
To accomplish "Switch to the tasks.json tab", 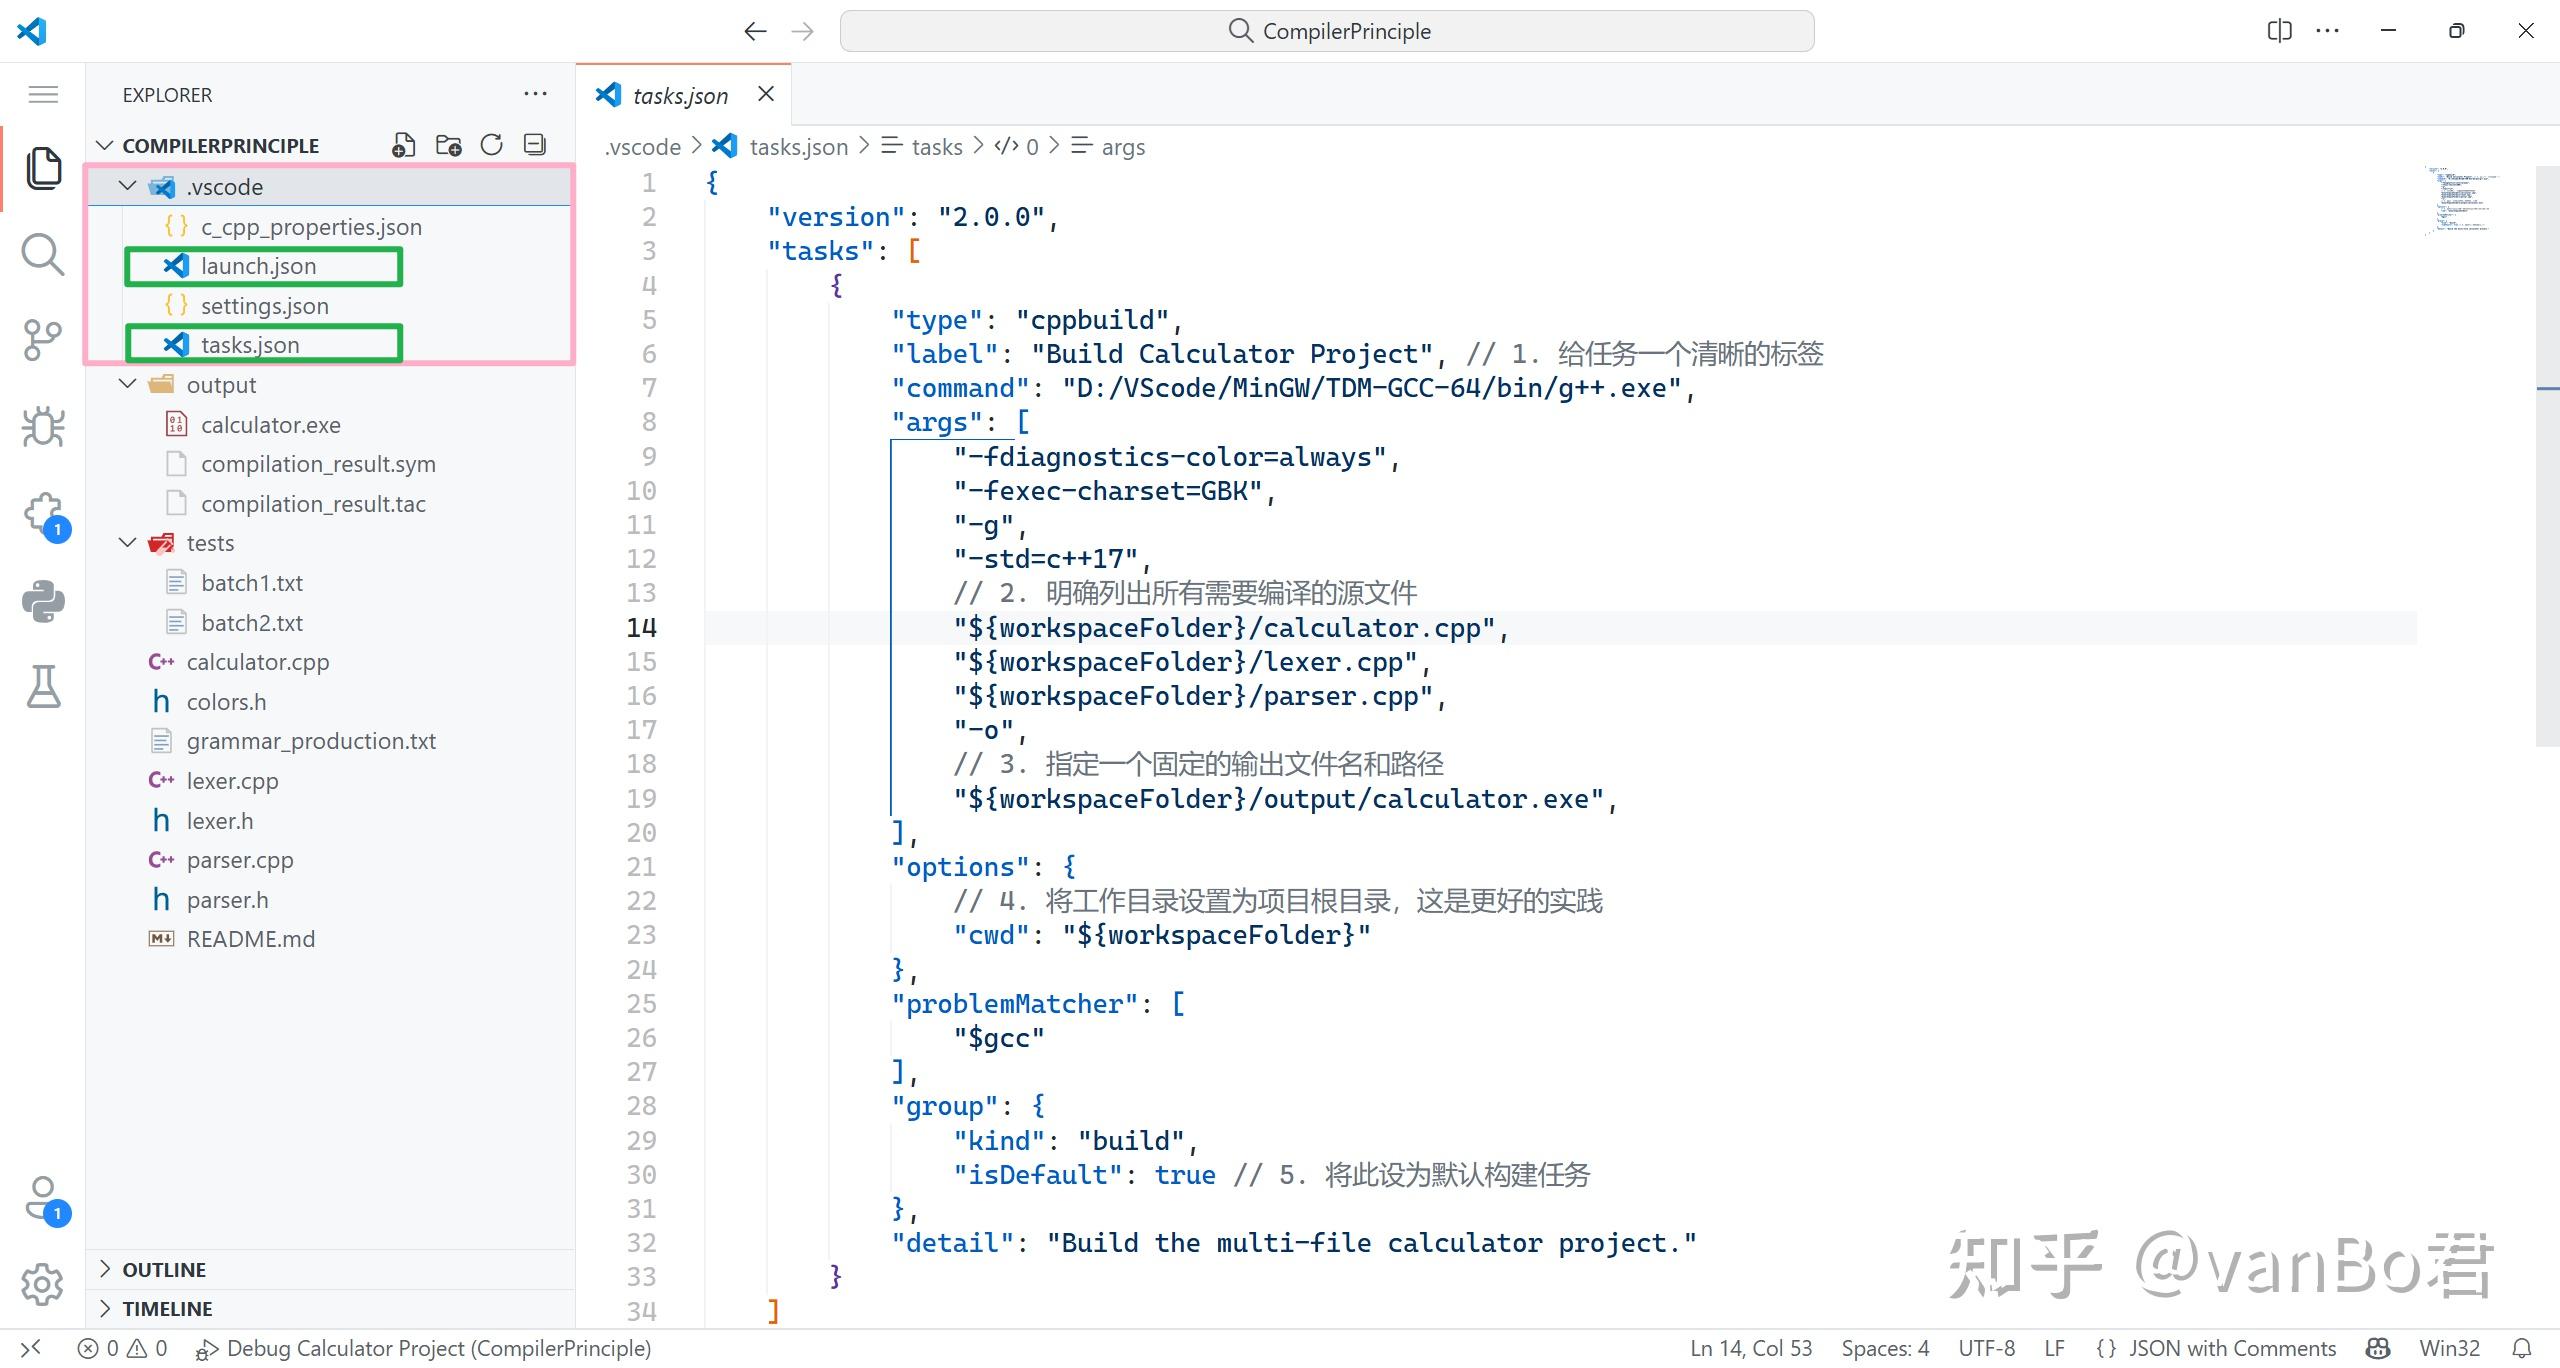I will pos(680,94).
